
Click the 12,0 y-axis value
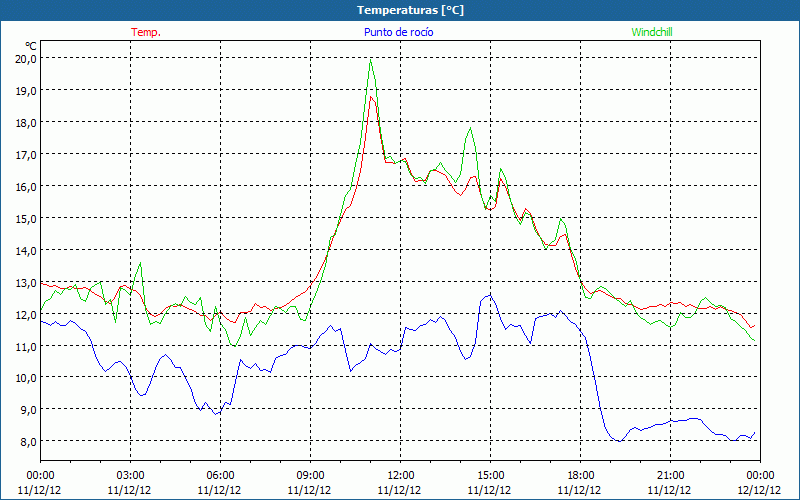point(27,314)
